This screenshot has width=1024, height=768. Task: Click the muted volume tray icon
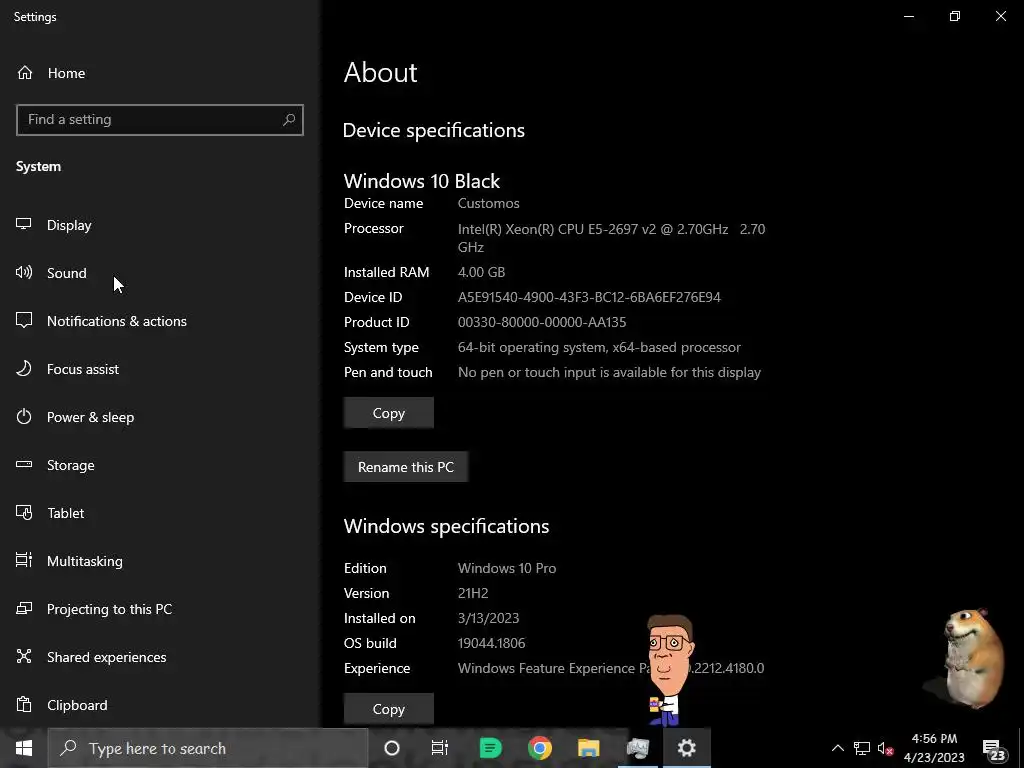pos(885,748)
